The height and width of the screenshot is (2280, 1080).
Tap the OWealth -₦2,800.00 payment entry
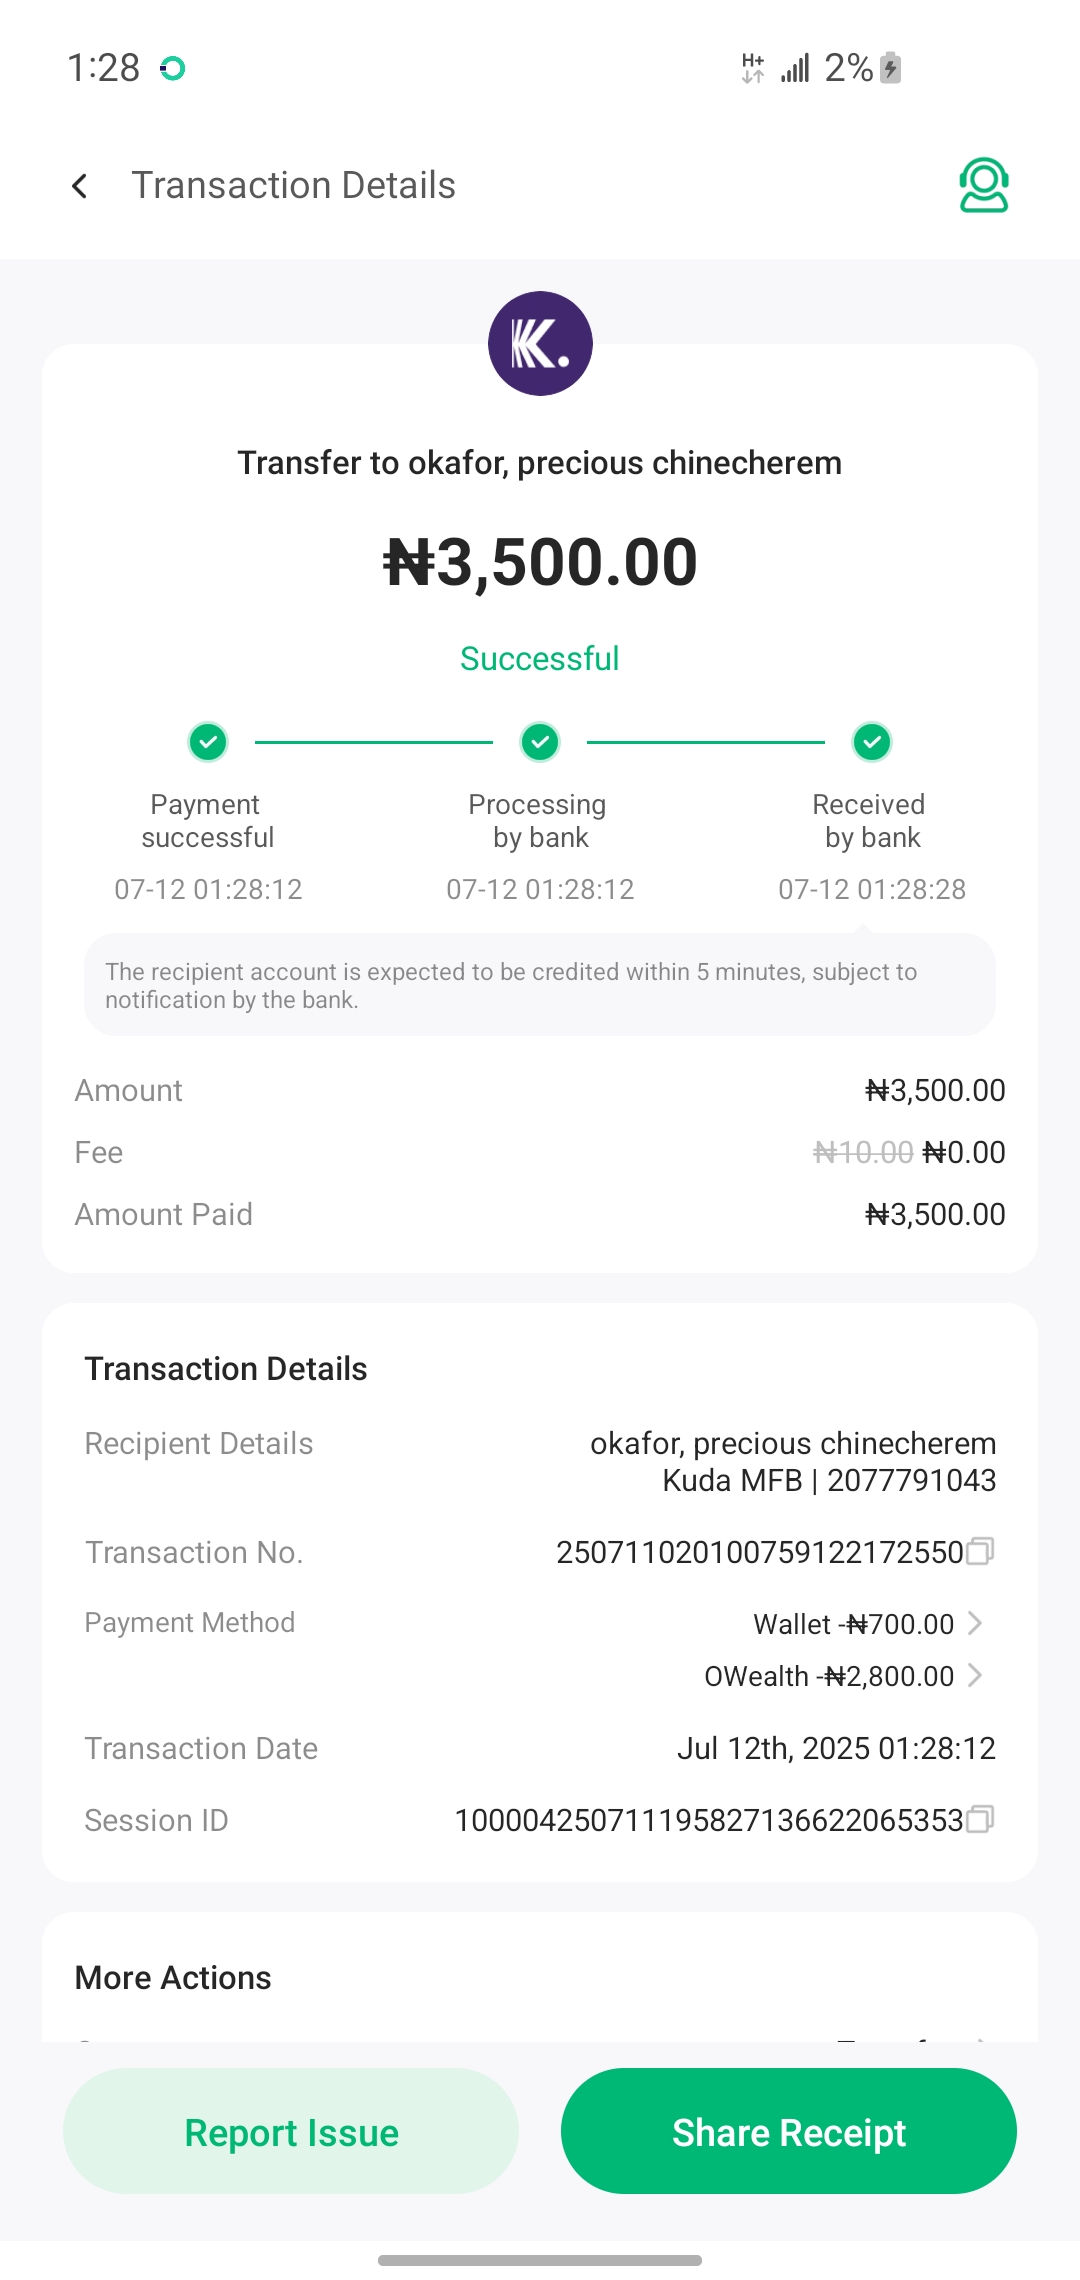point(829,1676)
